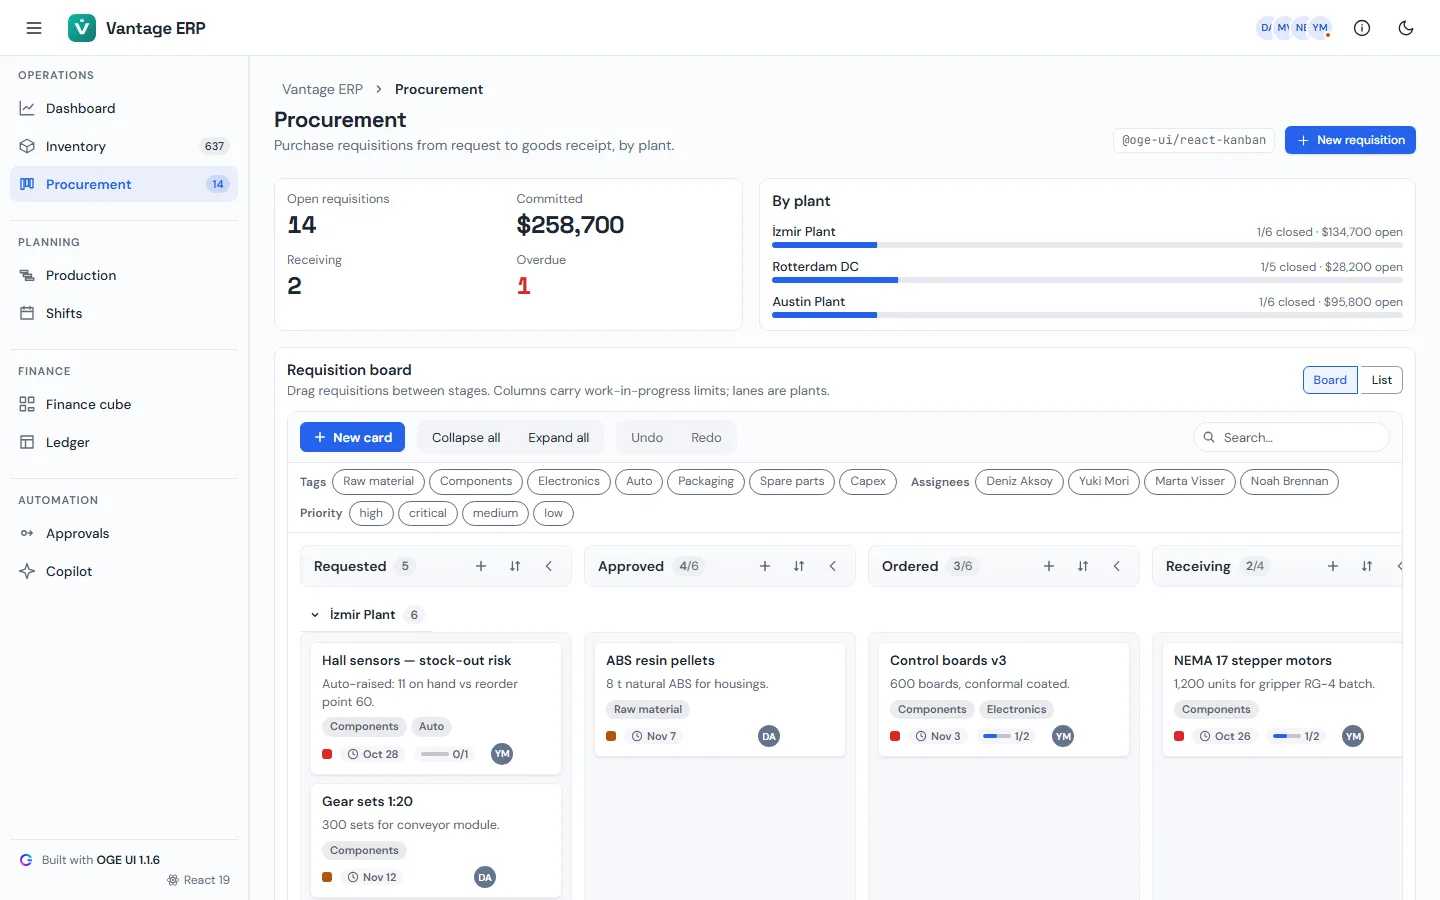This screenshot has width=1440, height=900.
Task: Open Finance cube page
Action: click(x=124, y=404)
